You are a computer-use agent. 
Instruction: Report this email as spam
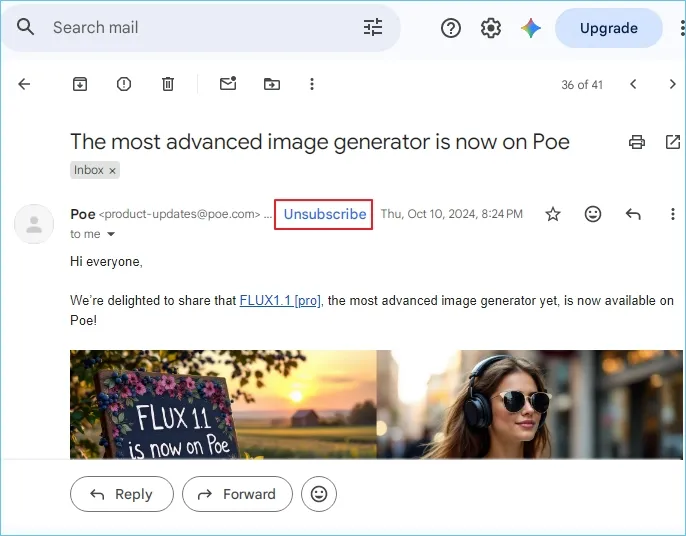point(124,84)
